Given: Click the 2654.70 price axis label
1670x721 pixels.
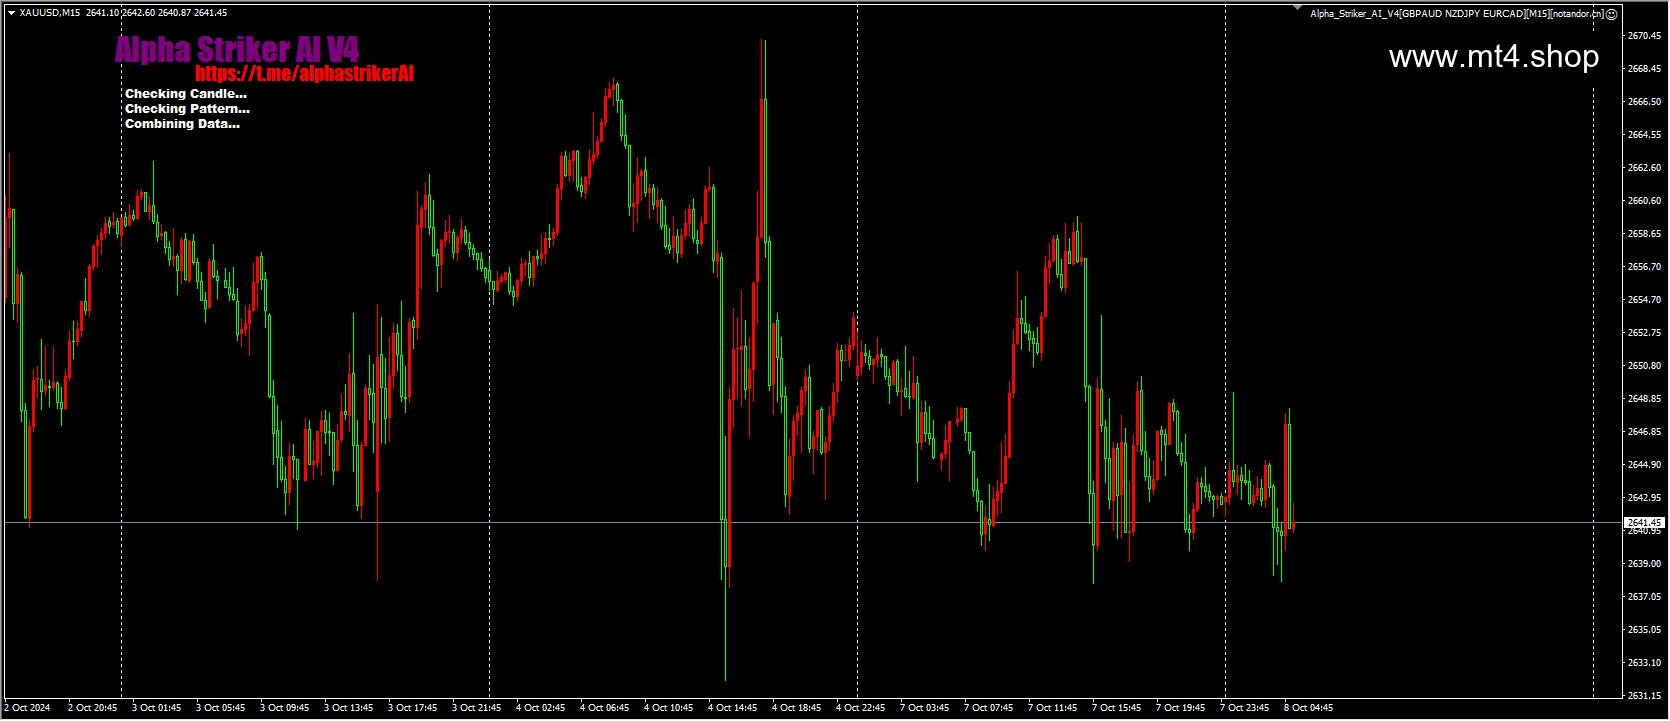Looking at the screenshot, I should (1644, 300).
